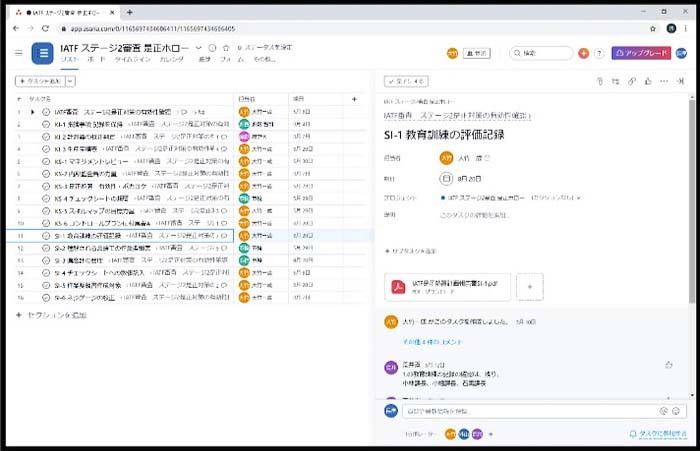Click the サブタスクを追加 link

pos(409,250)
